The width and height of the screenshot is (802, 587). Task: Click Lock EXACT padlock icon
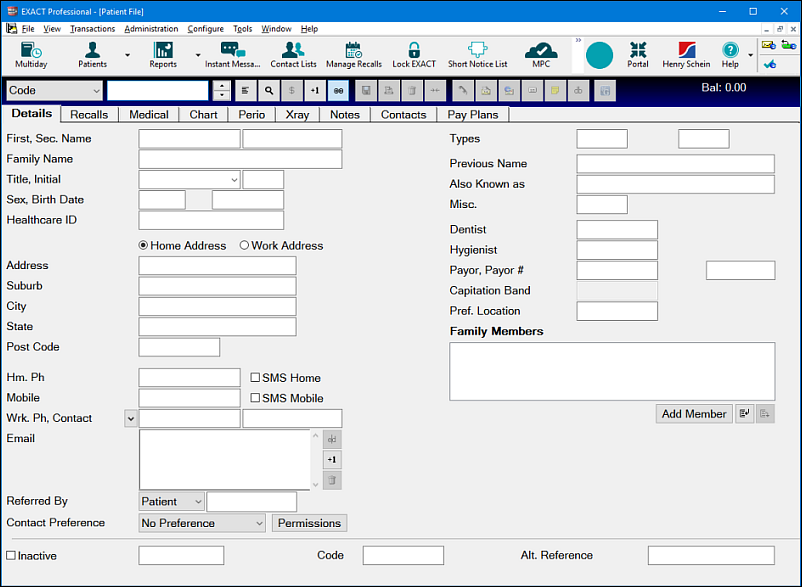tap(414, 51)
